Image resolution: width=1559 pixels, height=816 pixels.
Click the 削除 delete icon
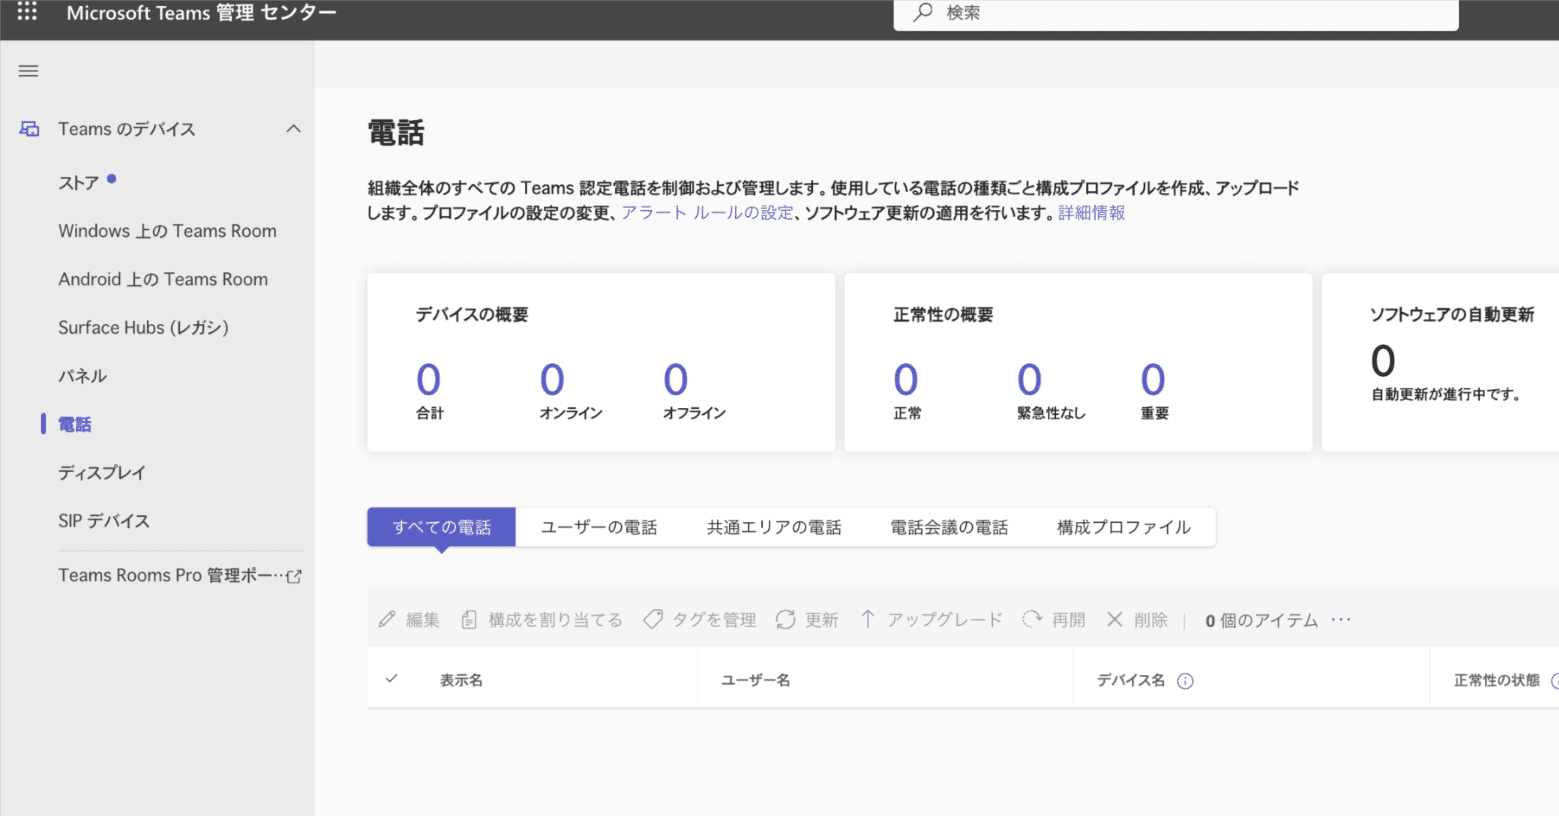1114,619
